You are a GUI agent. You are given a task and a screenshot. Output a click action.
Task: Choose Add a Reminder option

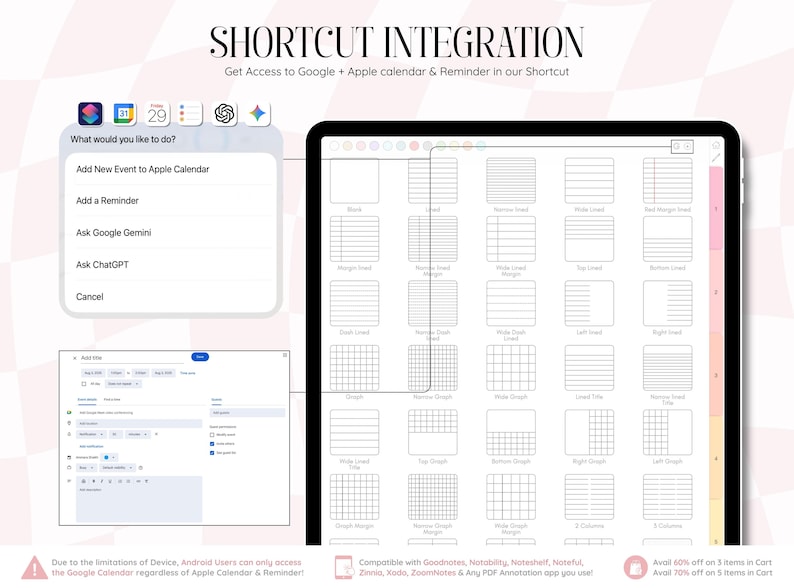point(171,201)
